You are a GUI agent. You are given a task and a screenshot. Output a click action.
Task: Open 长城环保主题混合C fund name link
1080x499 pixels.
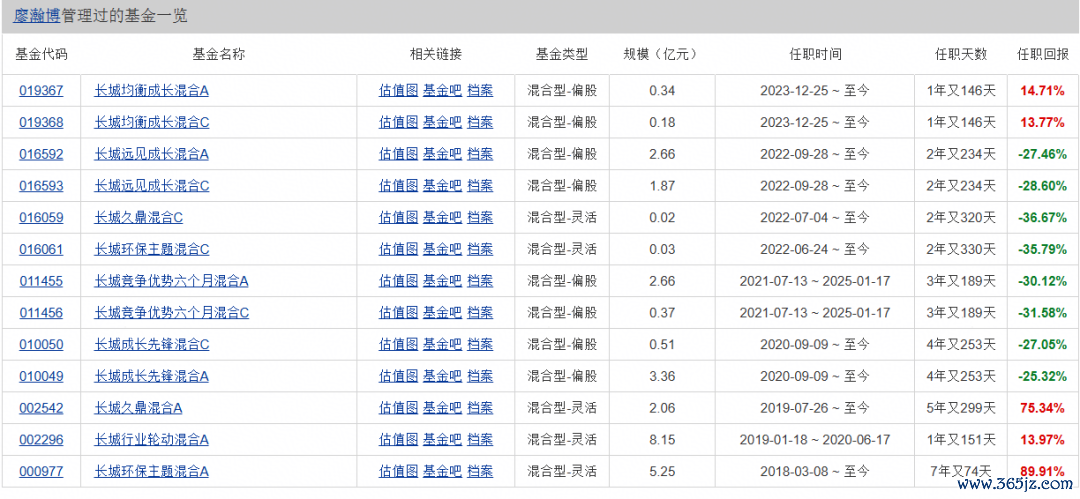[x=152, y=249]
